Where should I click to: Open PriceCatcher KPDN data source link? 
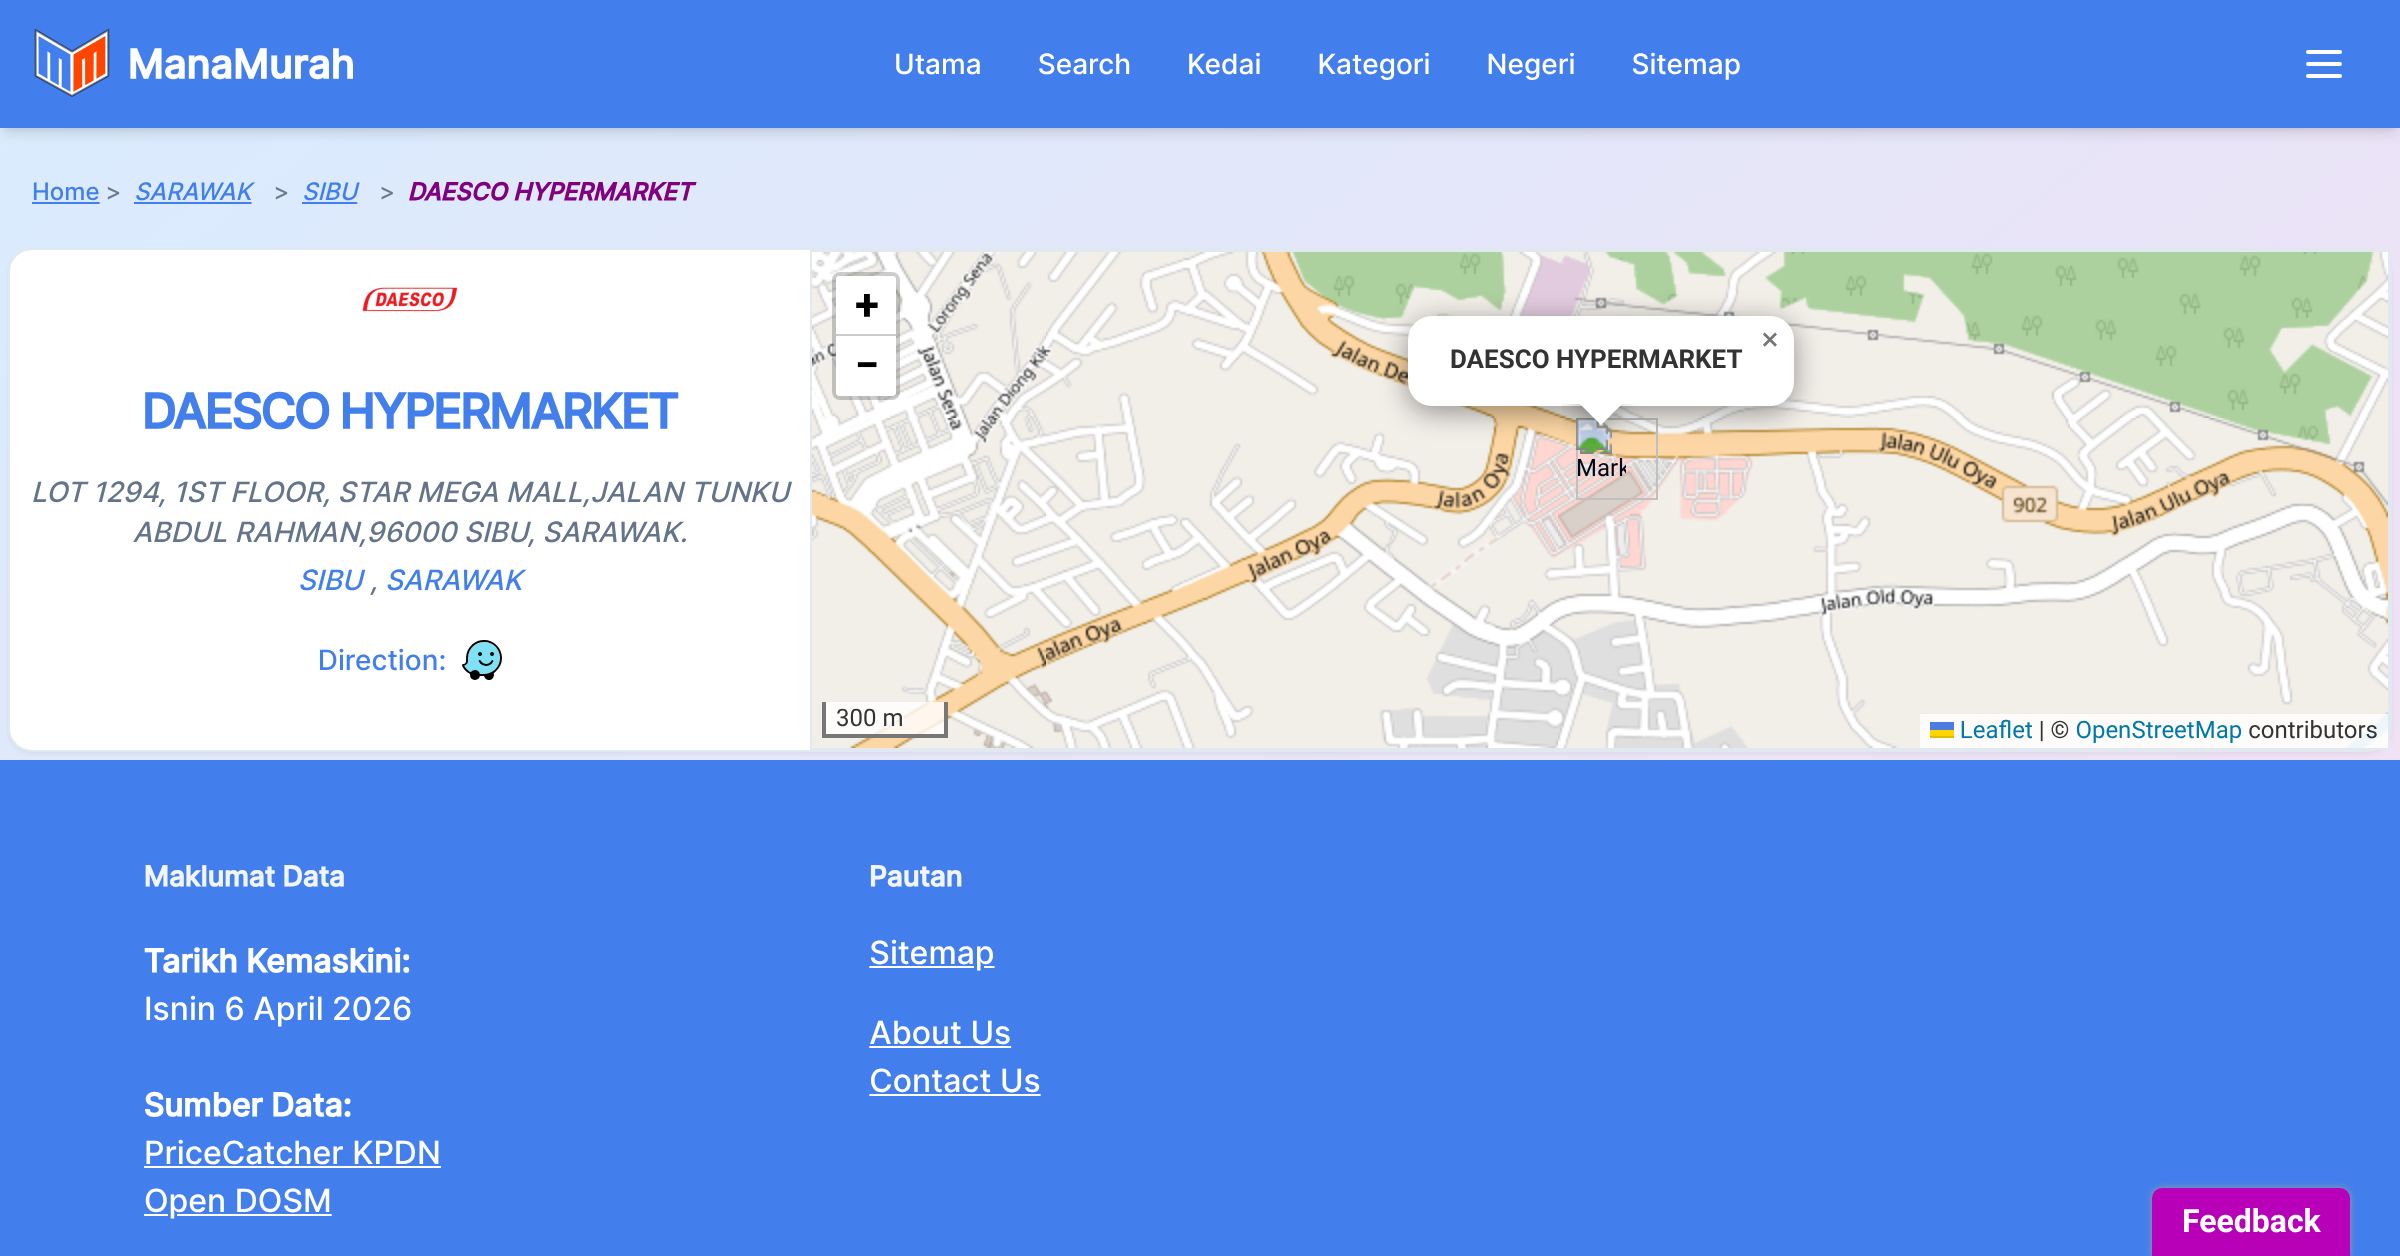[292, 1152]
